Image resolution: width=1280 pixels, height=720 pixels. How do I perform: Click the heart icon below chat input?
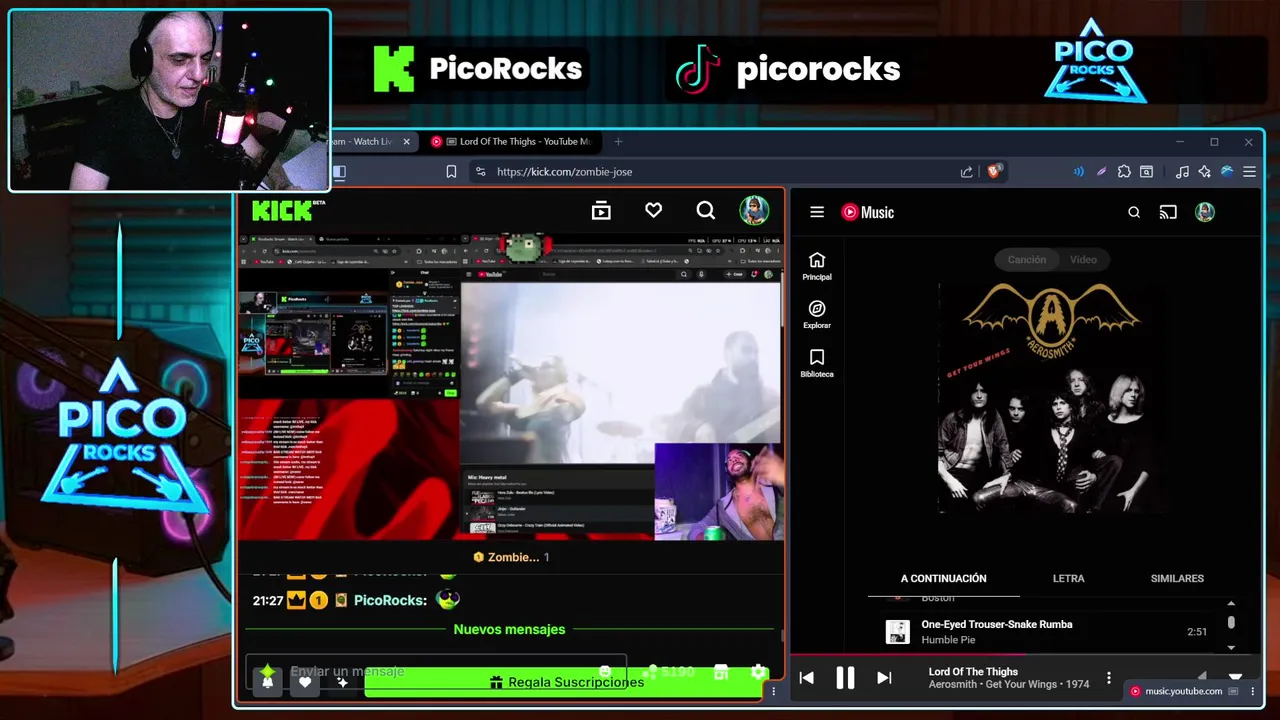305,682
